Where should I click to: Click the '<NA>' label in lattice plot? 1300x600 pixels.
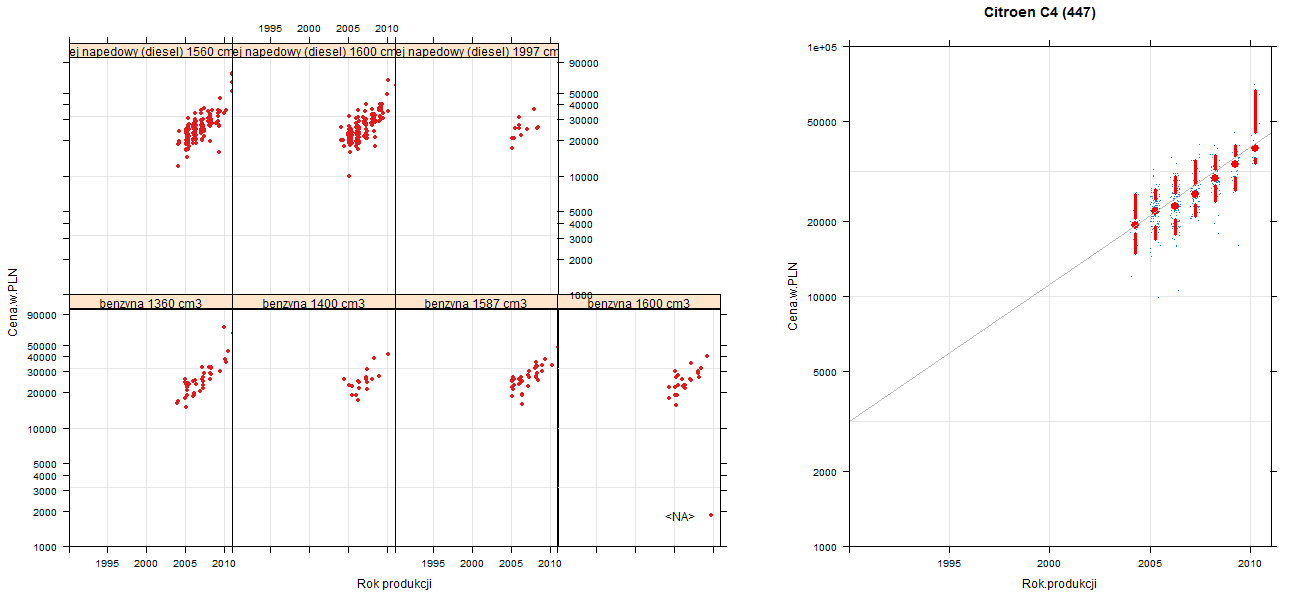pos(680,516)
